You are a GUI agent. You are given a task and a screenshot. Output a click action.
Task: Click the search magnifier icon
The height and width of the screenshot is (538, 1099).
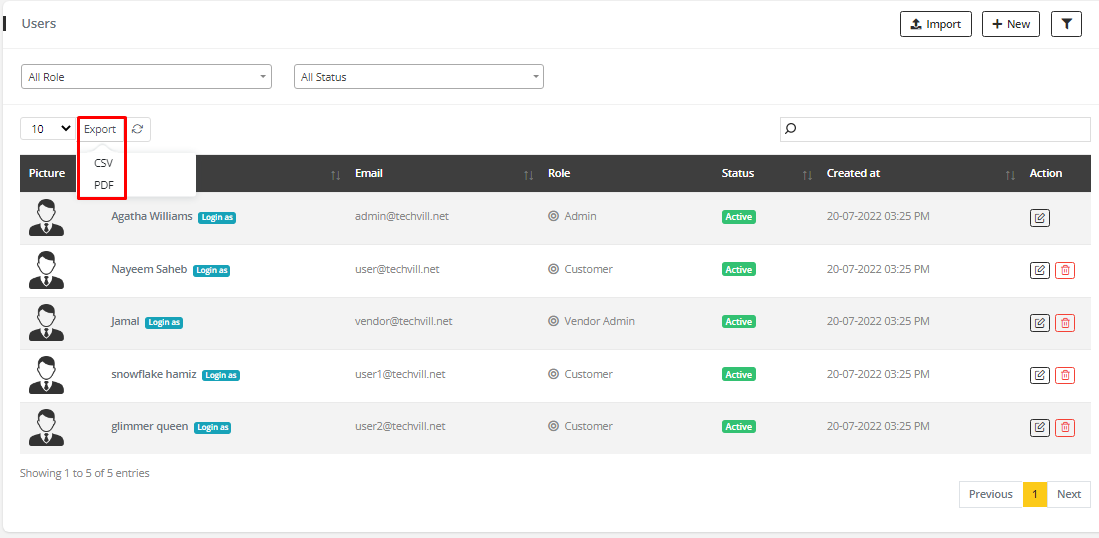(791, 129)
